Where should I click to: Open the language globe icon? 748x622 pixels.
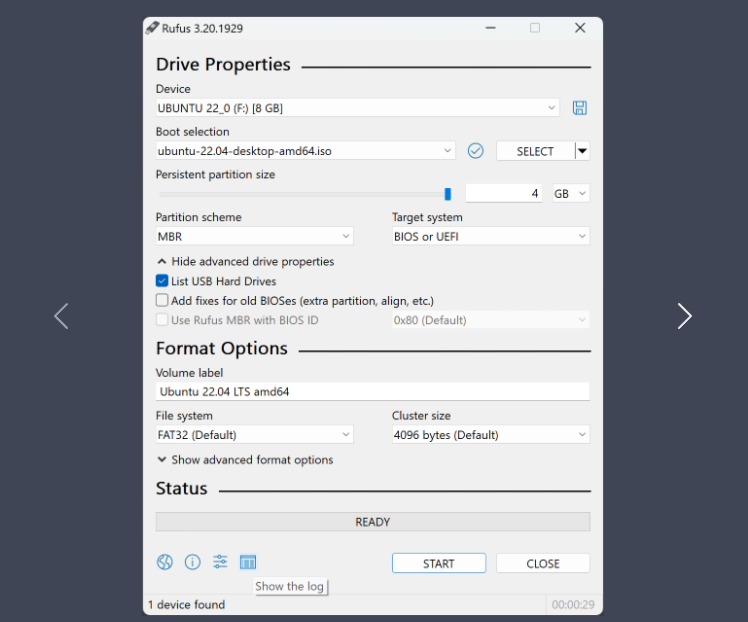point(165,562)
